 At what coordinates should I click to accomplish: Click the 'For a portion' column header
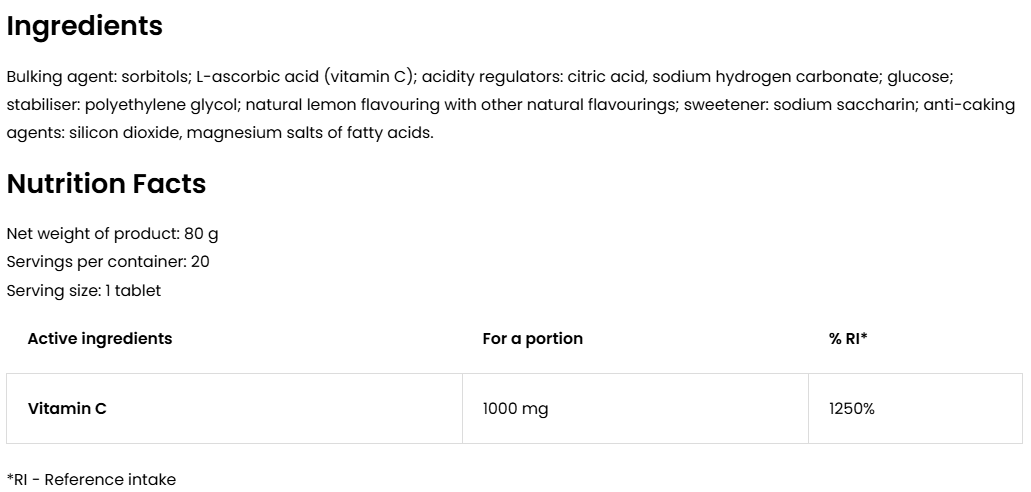(532, 338)
